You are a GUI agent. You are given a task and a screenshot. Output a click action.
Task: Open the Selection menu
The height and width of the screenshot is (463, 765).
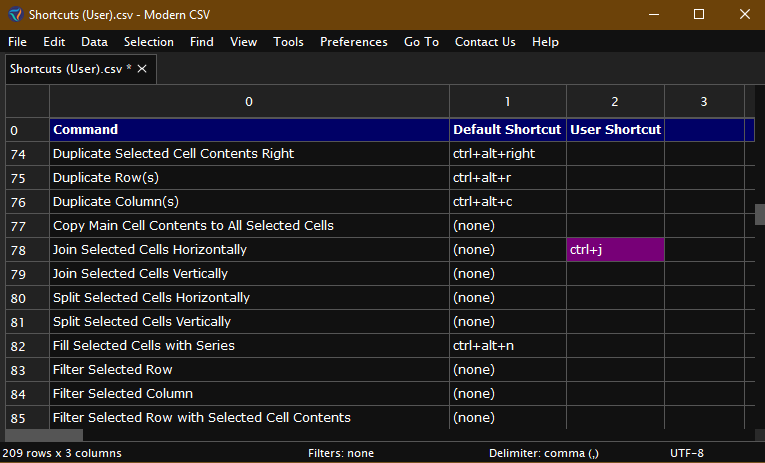pos(149,42)
